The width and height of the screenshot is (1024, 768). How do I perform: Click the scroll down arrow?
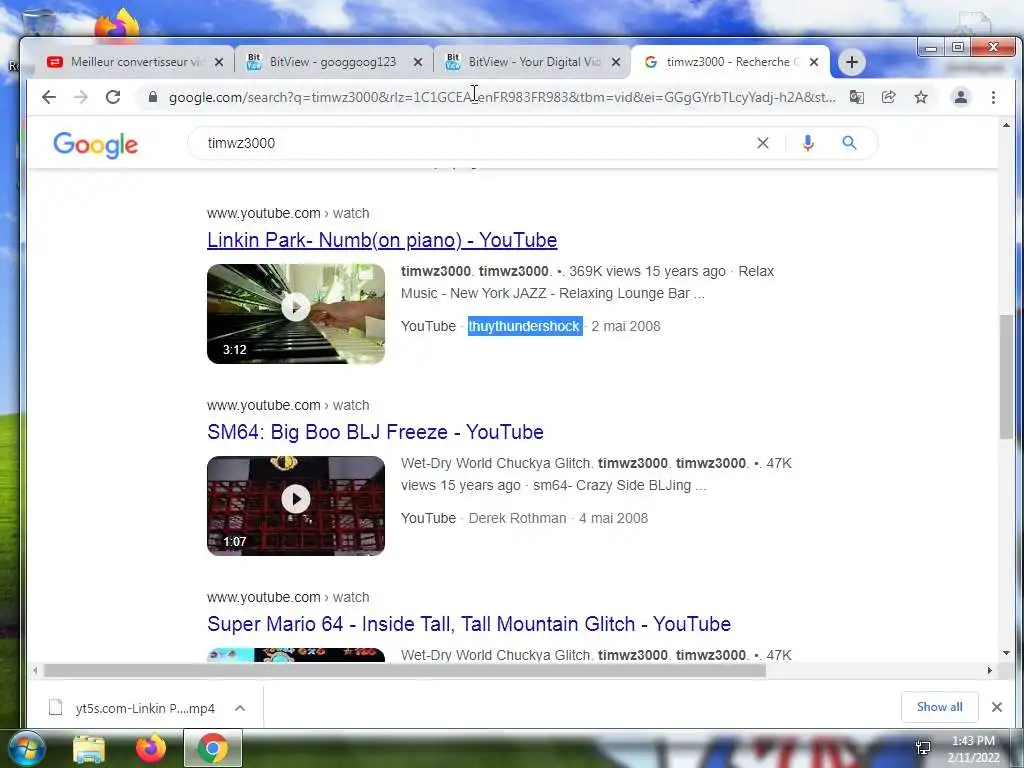[1006, 653]
